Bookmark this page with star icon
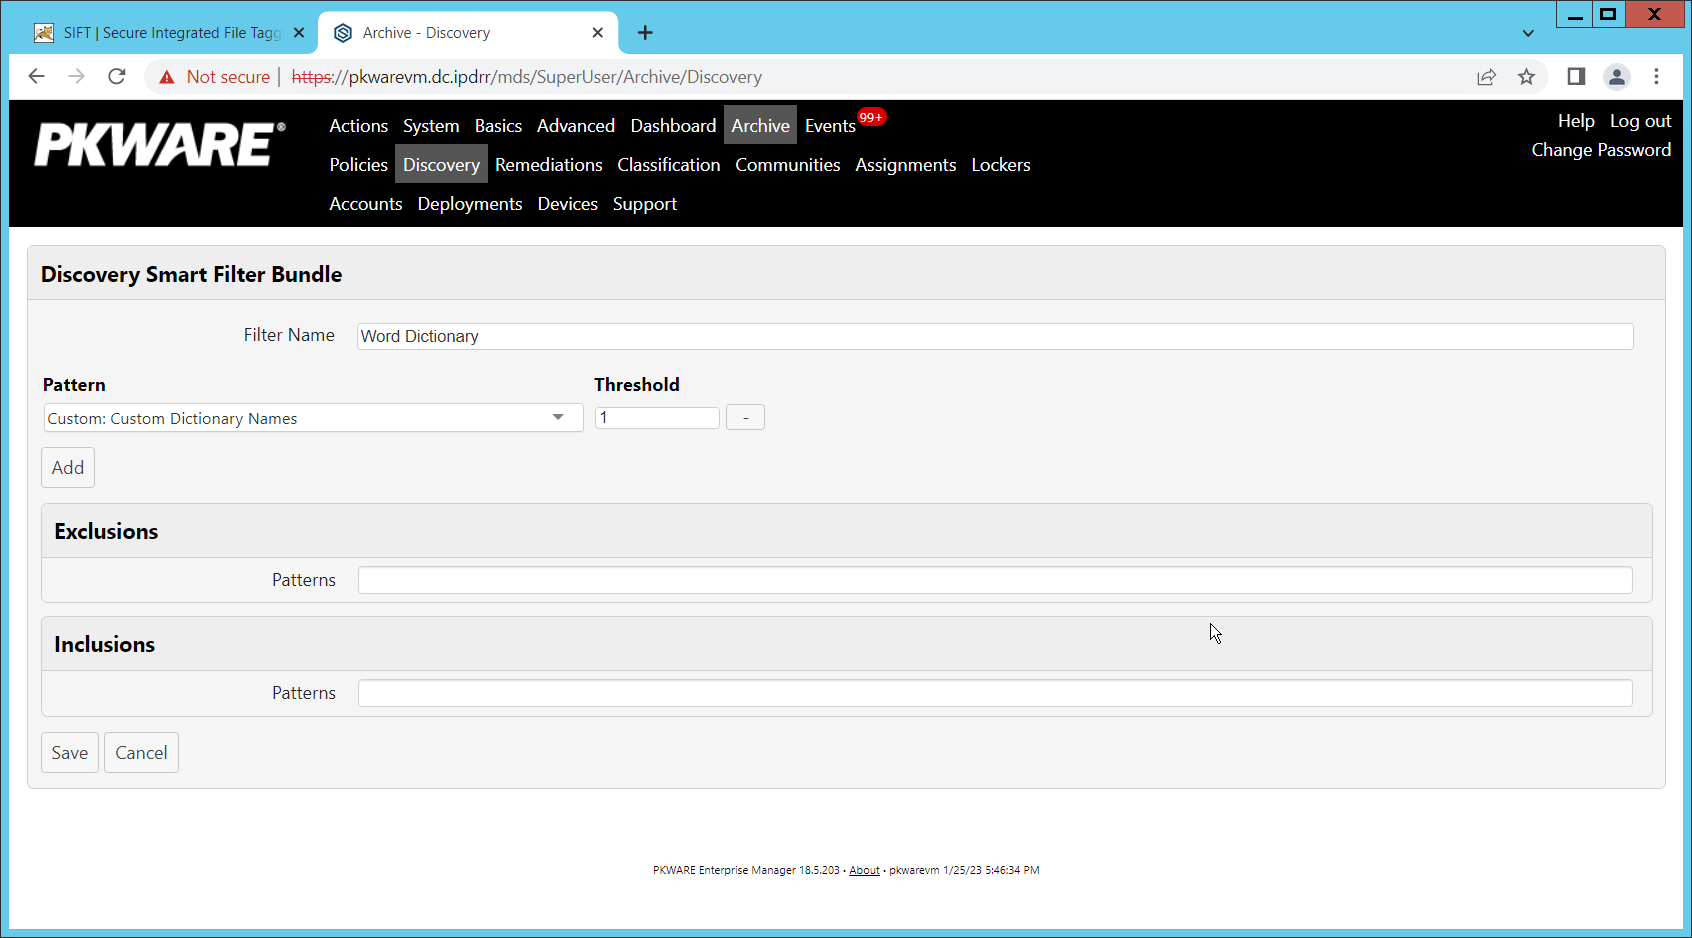This screenshot has height=938, width=1692. (1526, 77)
